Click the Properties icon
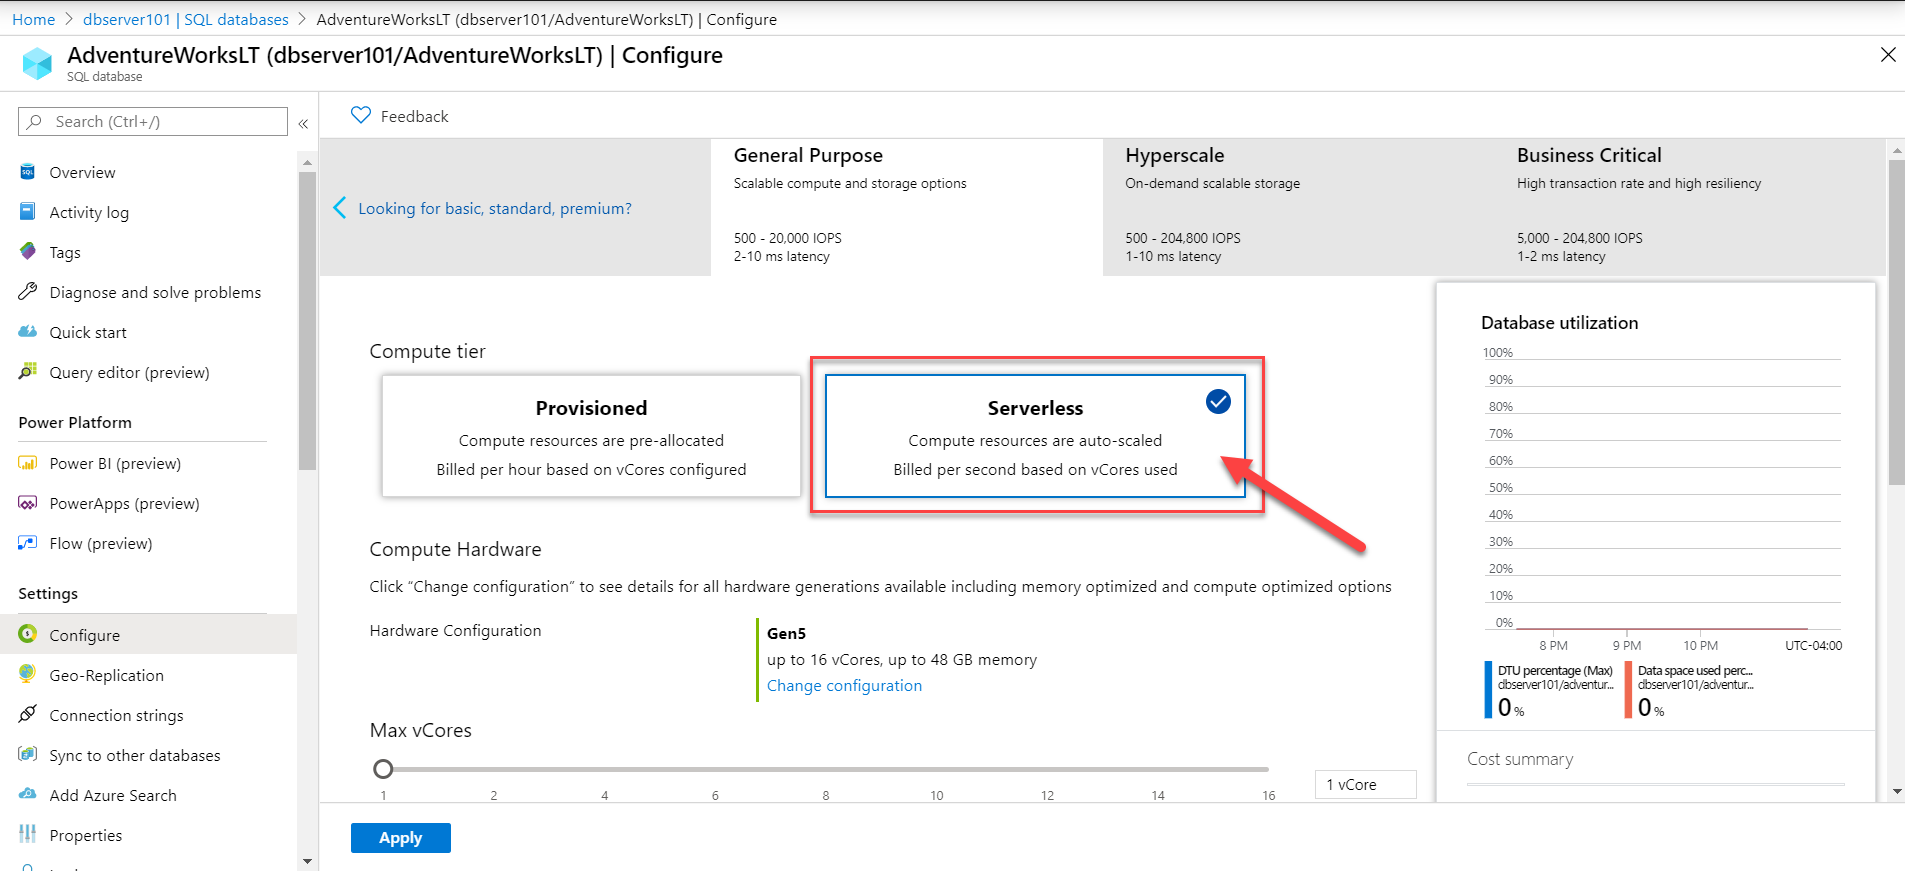 pos(28,835)
